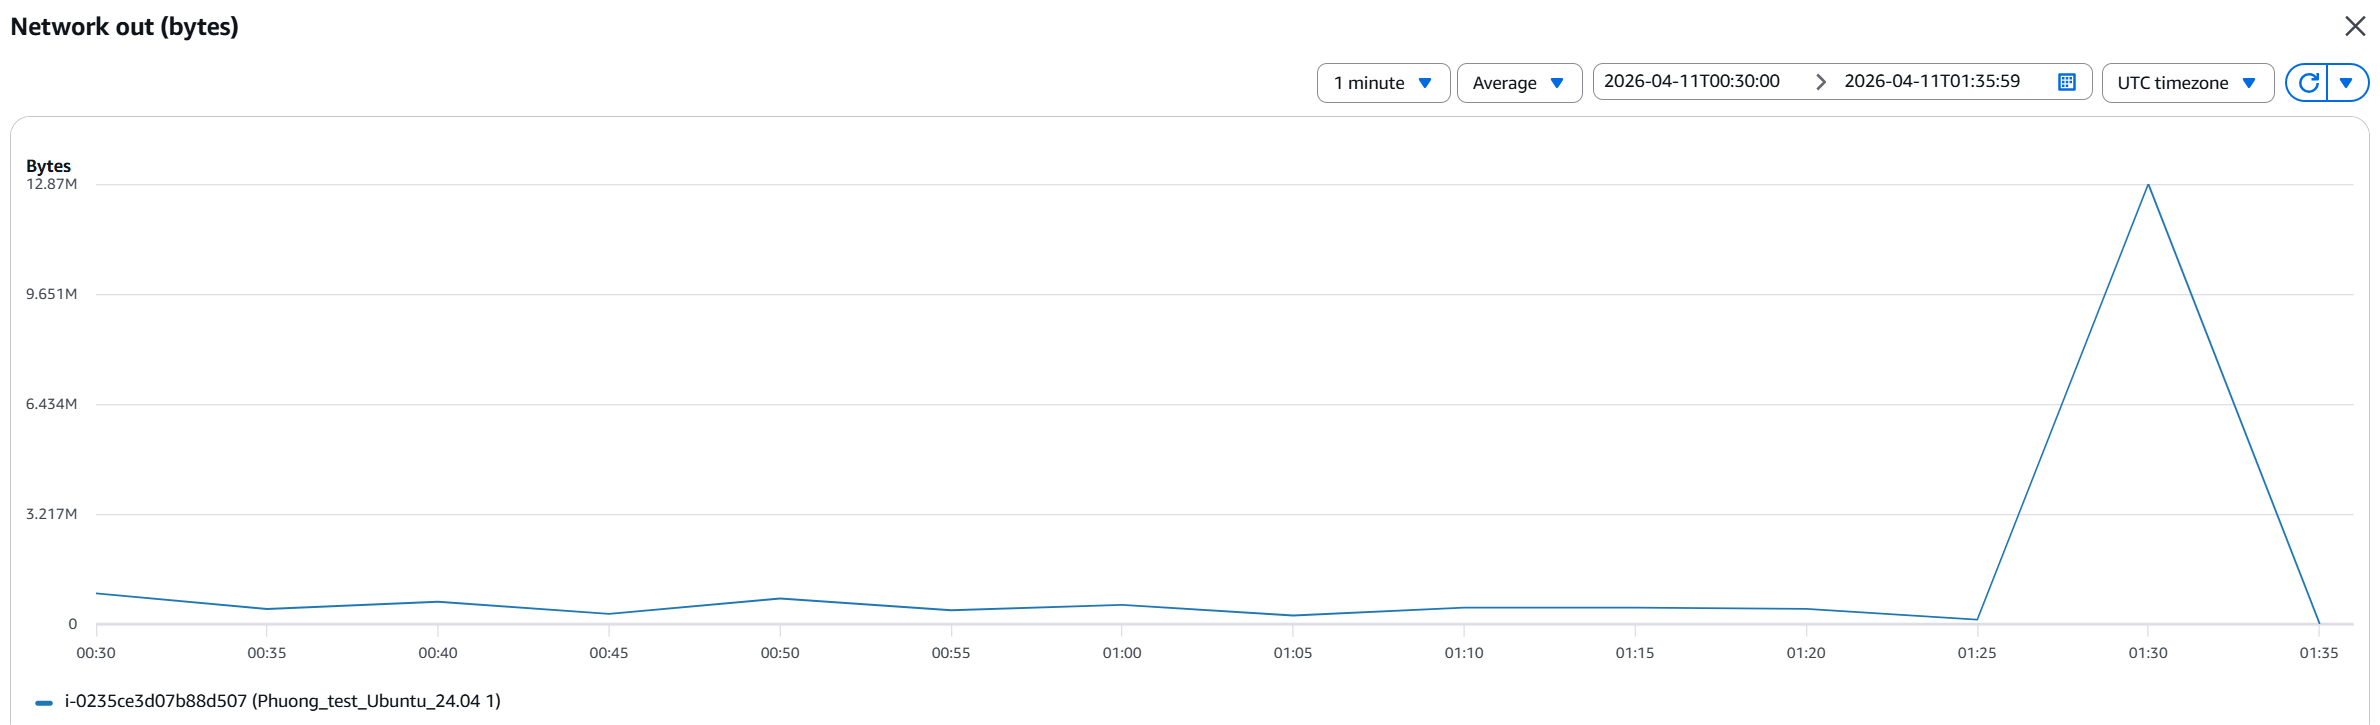Click the 00:30 x-axis time label
2380x725 pixels.
96,653
